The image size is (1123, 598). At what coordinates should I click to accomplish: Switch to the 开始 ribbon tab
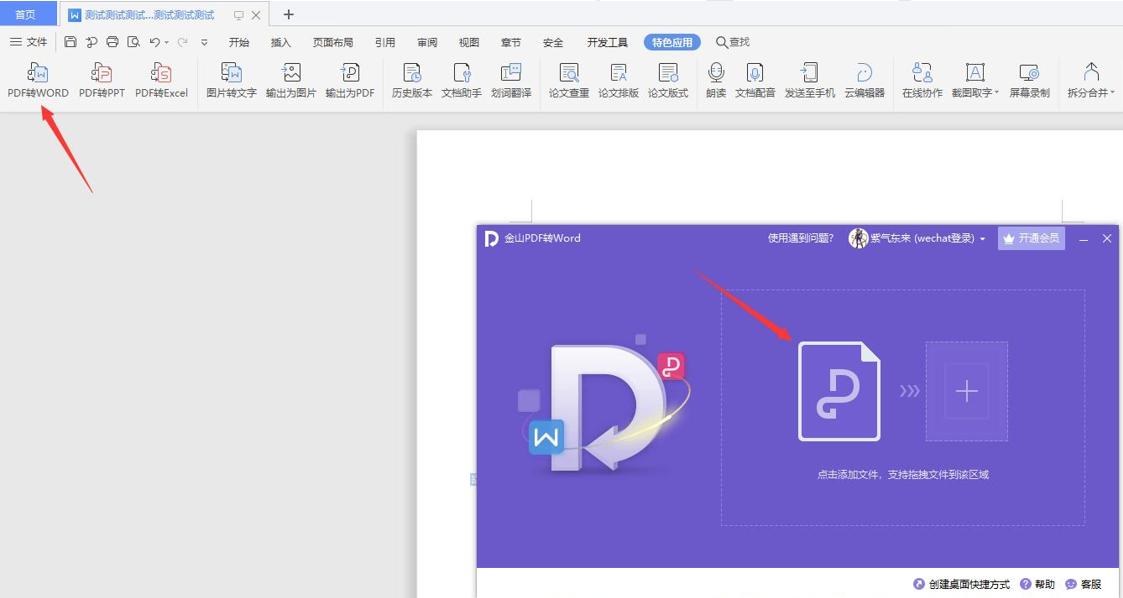239,42
